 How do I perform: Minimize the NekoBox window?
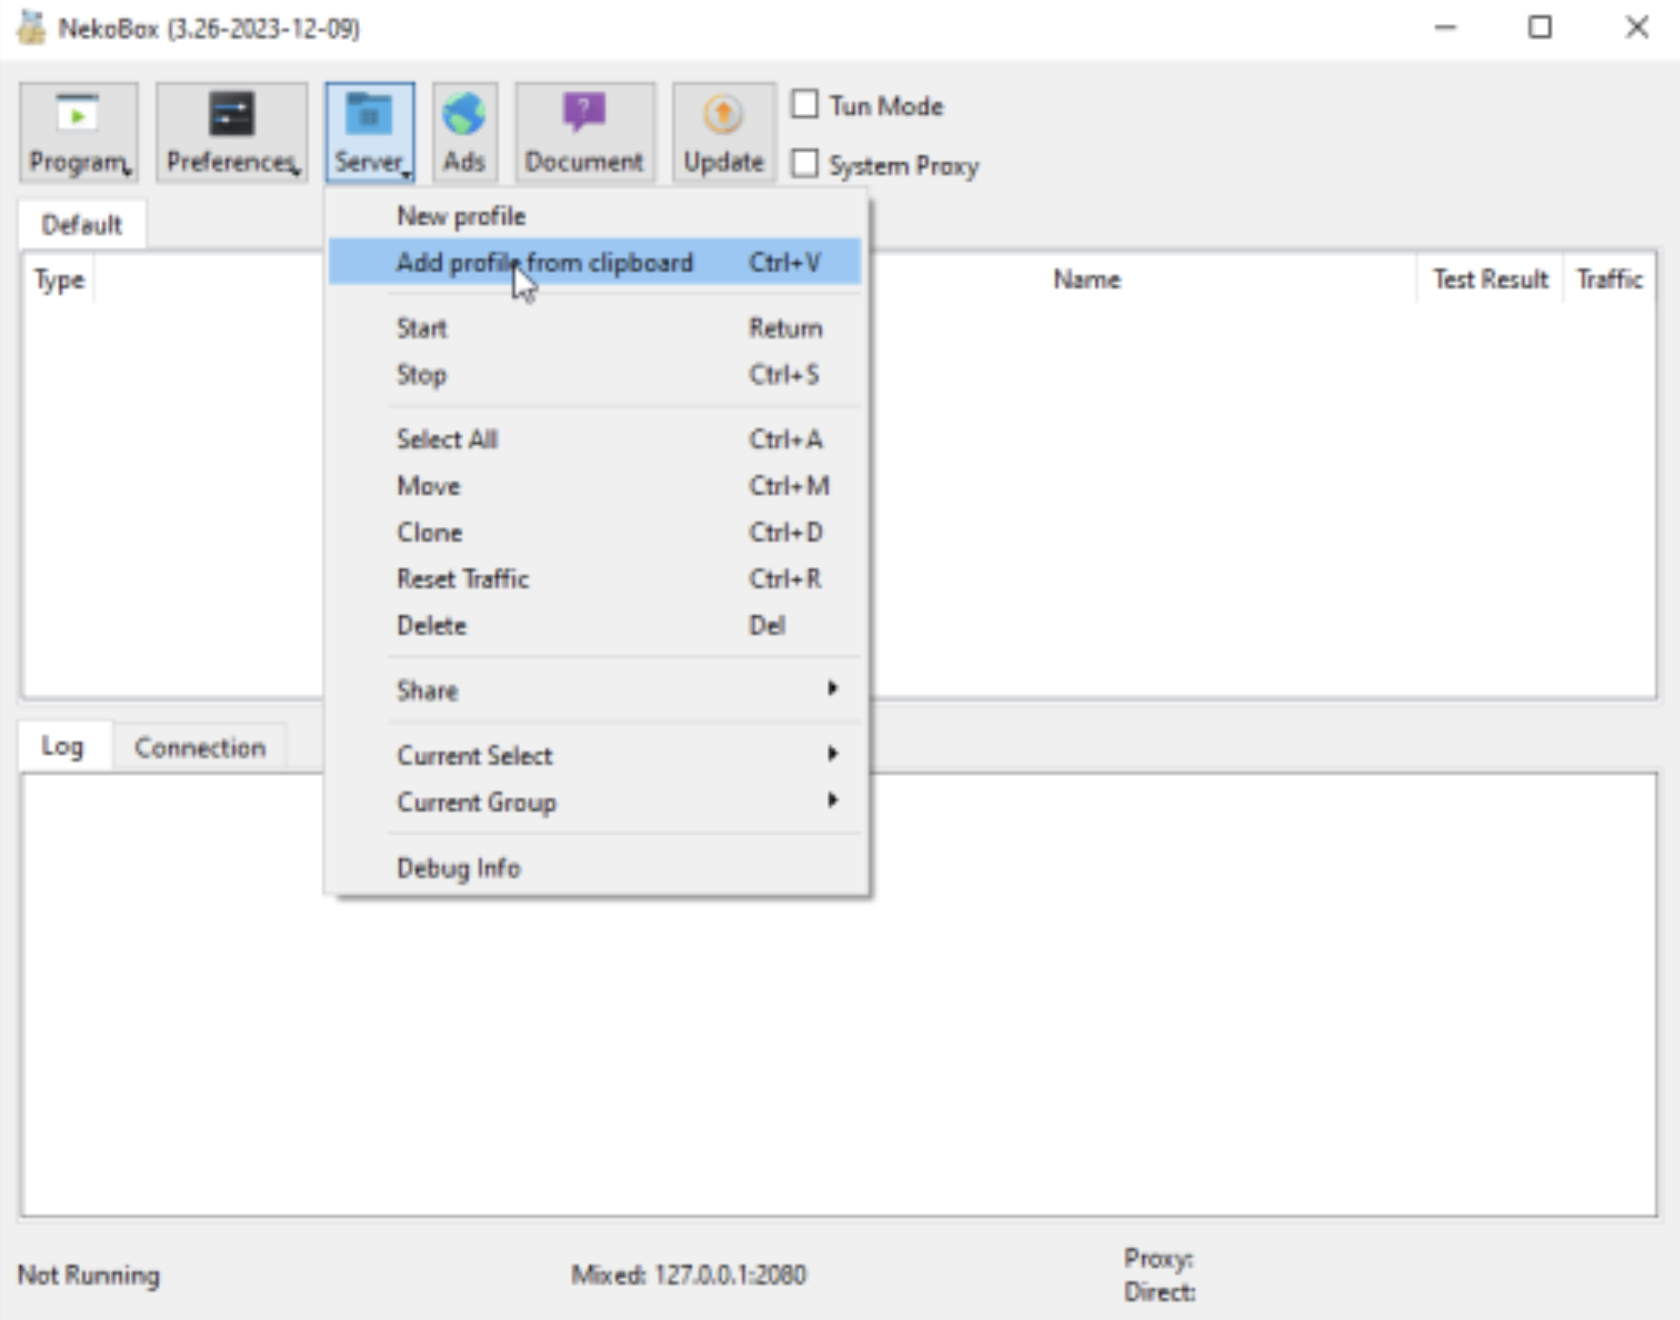pos(1446,28)
